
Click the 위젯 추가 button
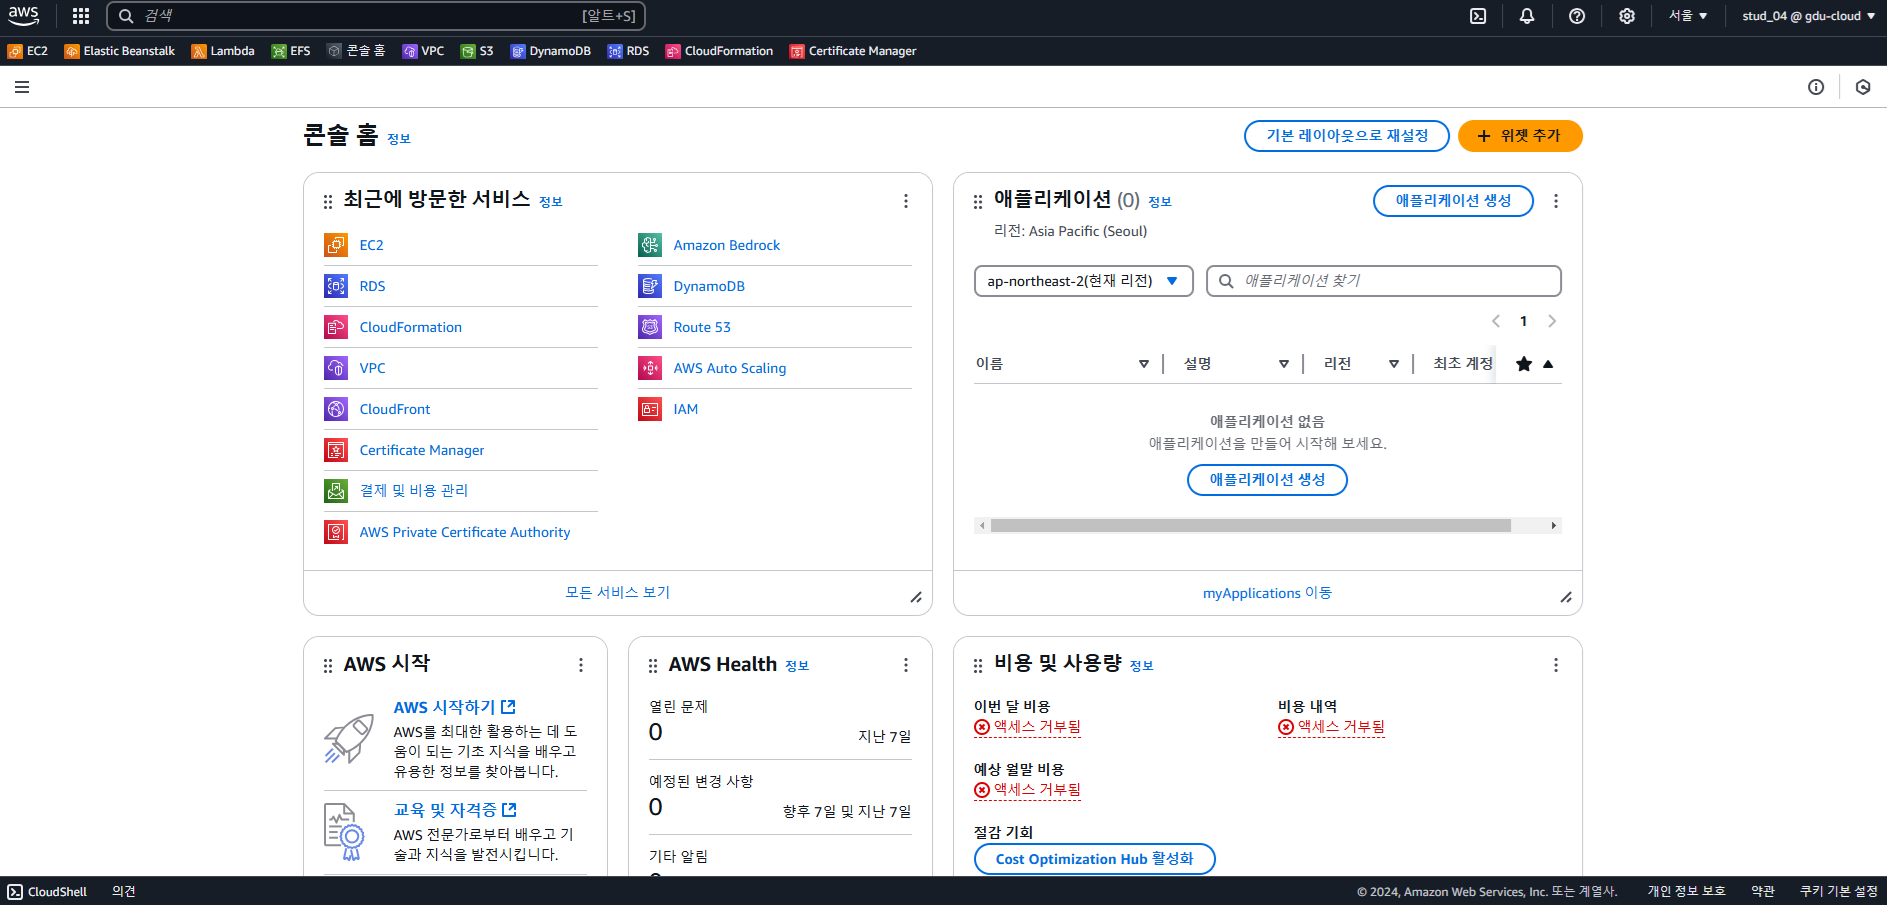(x=1520, y=136)
